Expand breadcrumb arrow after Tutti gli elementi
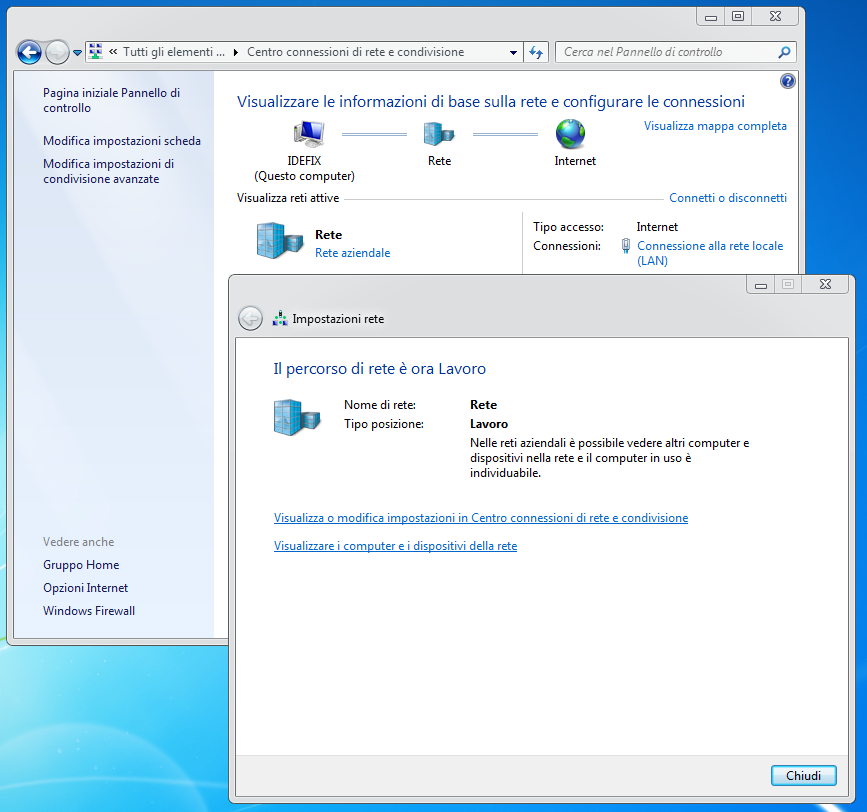Viewport: 867px width, 812px height. (x=235, y=52)
